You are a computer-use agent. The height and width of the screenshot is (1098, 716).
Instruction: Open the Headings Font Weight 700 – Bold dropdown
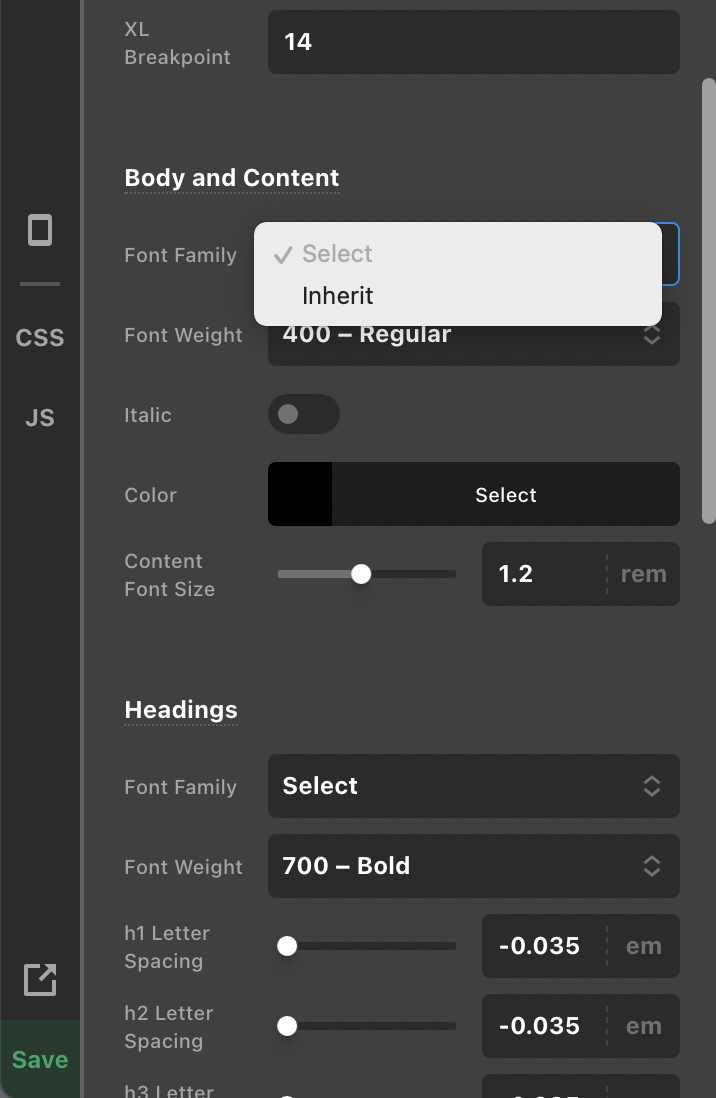(x=474, y=866)
